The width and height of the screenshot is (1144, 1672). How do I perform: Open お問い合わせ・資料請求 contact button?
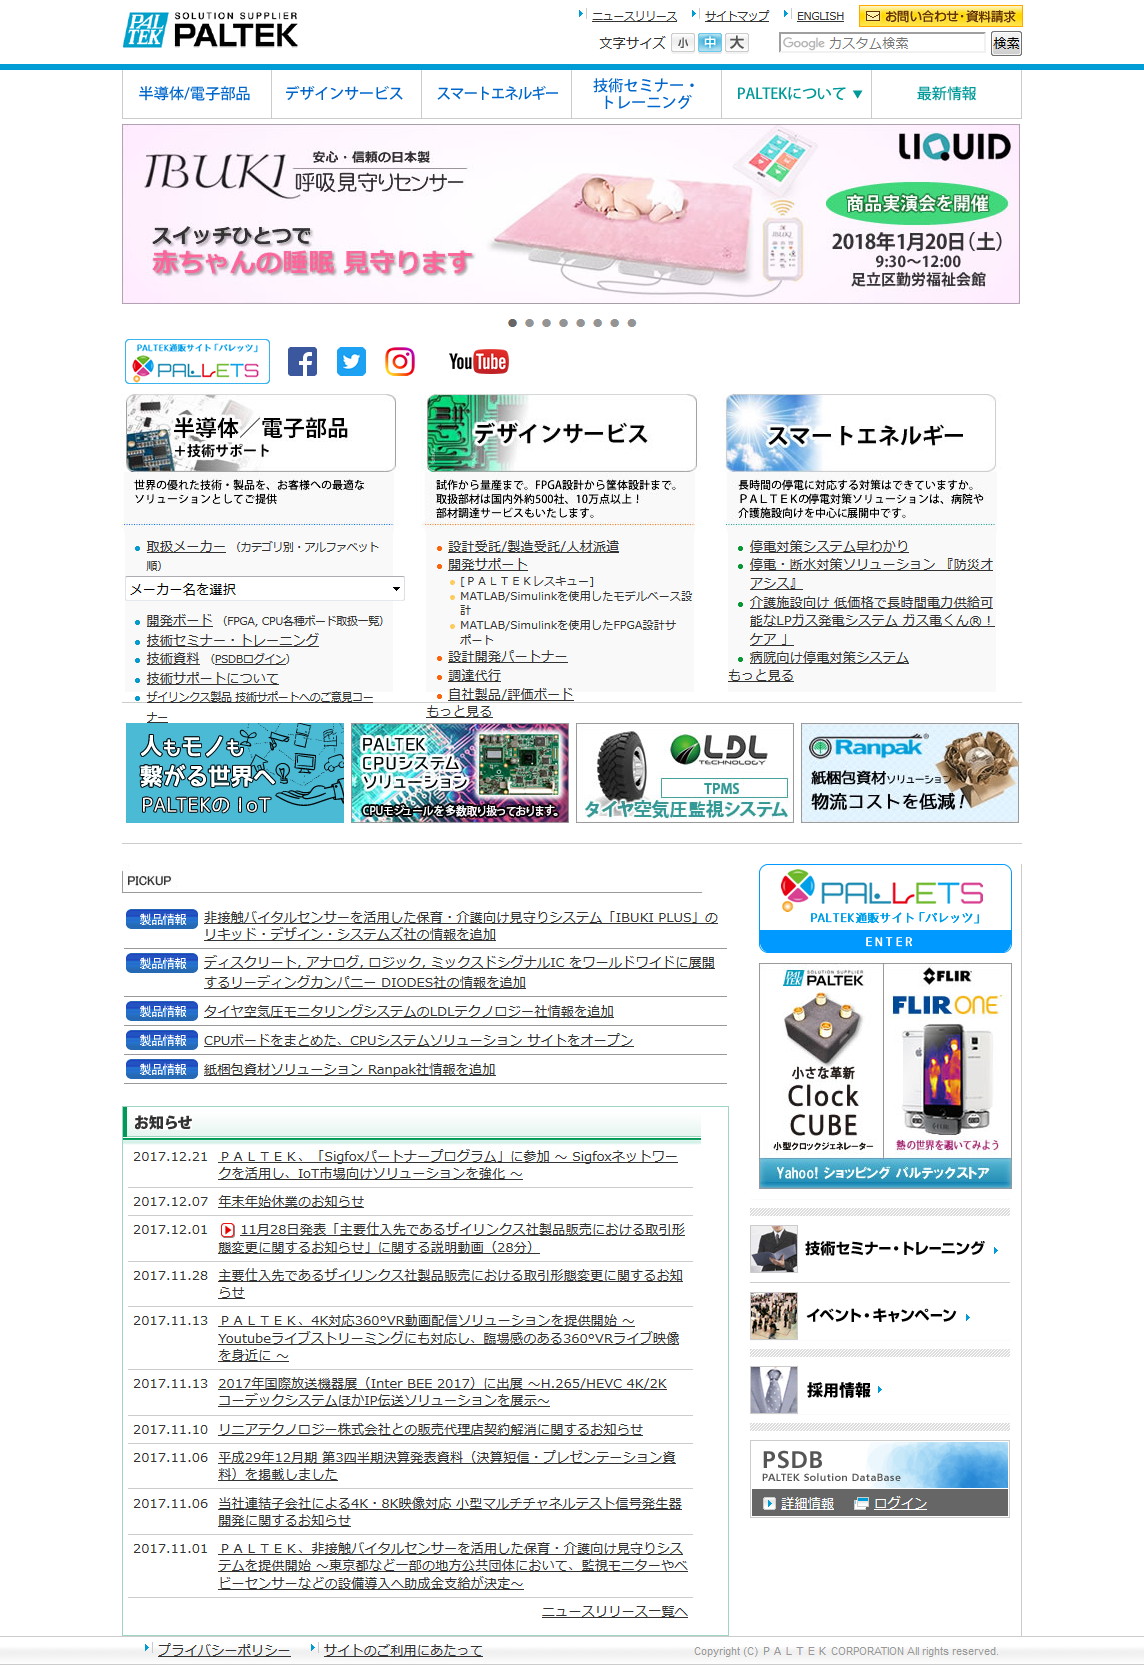(x=941, y=16)
